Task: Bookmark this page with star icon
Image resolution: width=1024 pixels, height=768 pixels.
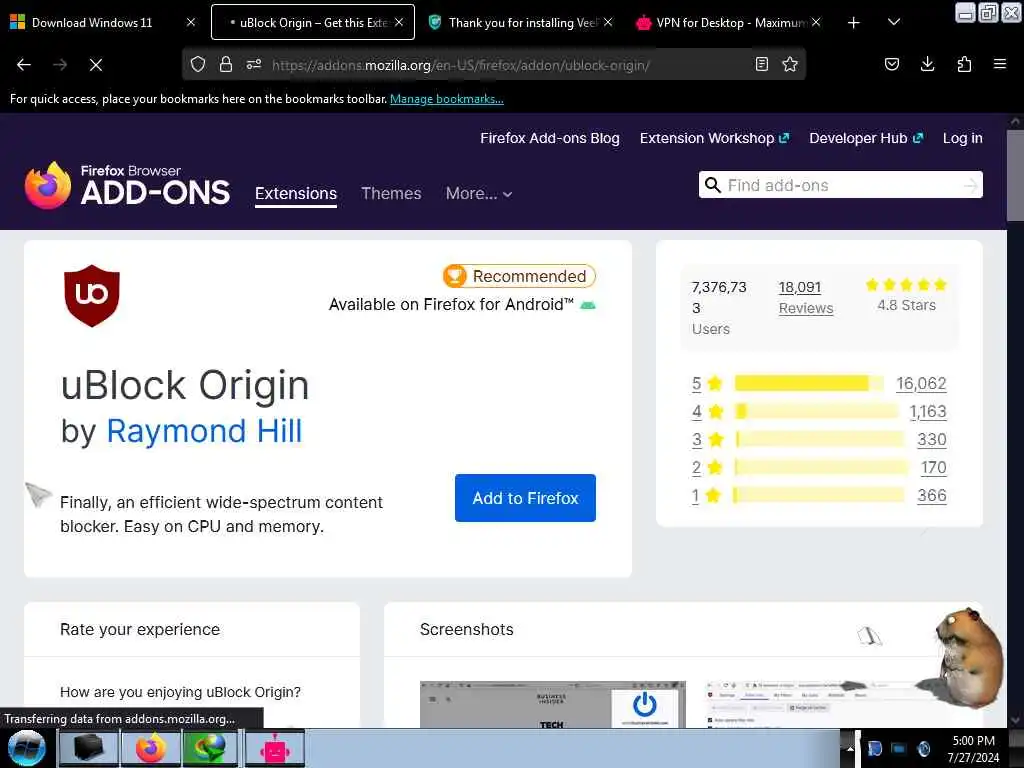Action: (790, 64)
